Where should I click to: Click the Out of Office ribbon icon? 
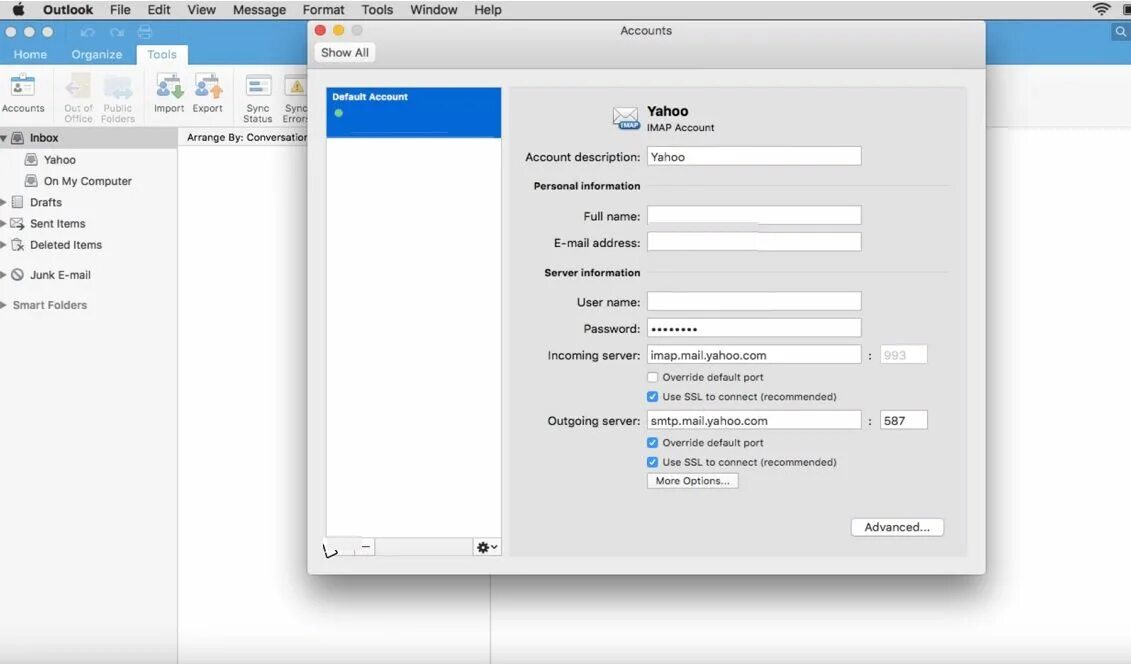[78, 97]
